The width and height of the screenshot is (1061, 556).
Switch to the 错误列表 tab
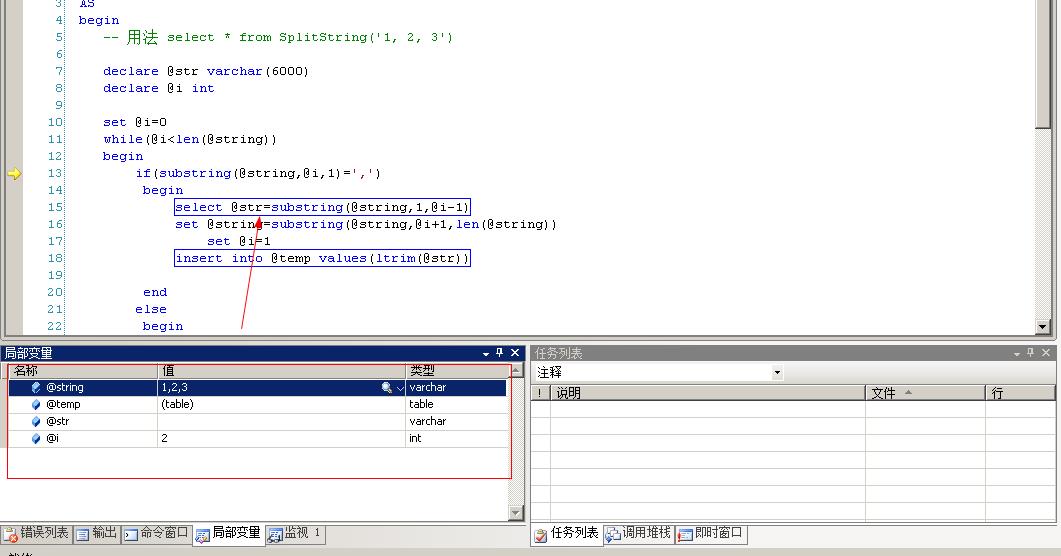click(36, 534)
